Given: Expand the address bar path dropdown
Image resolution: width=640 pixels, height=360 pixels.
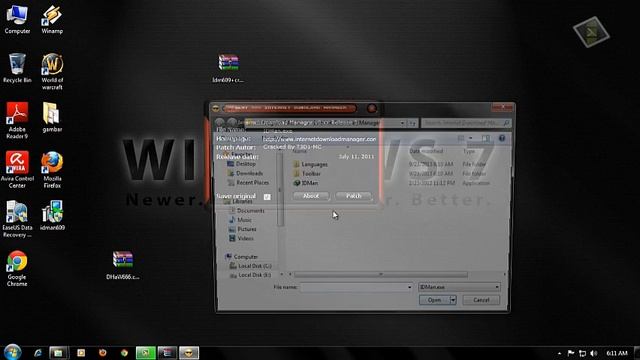Looking at the screenshot, I should pos(402,123).
